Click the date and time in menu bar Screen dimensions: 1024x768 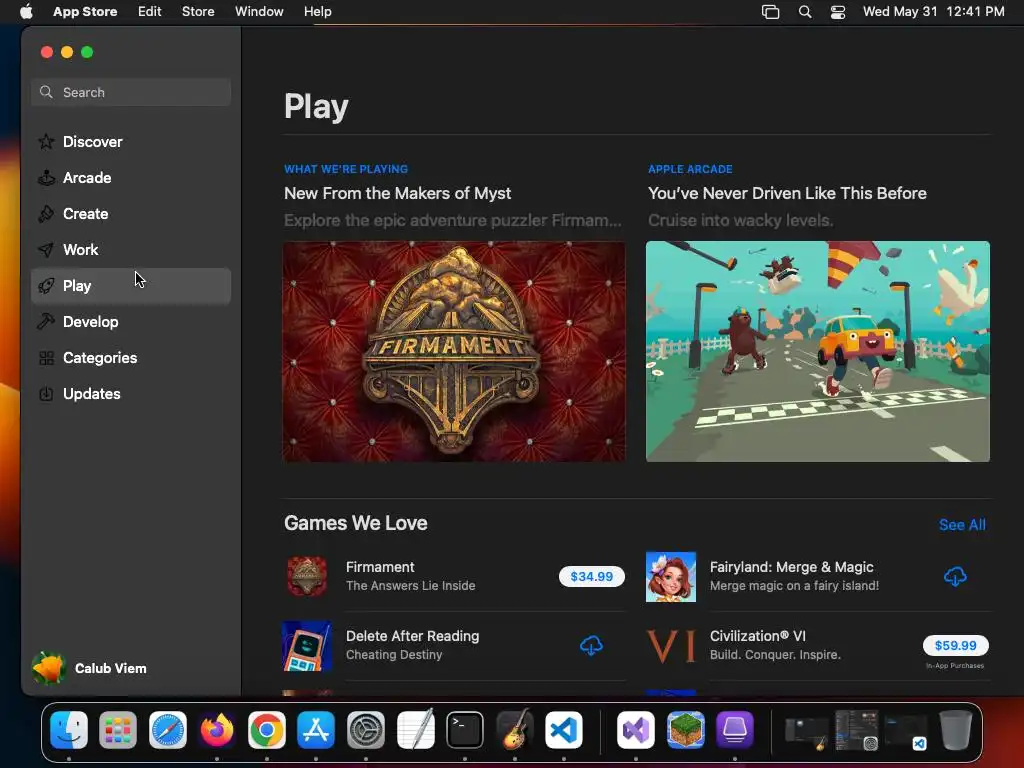(x=933, y=12)
